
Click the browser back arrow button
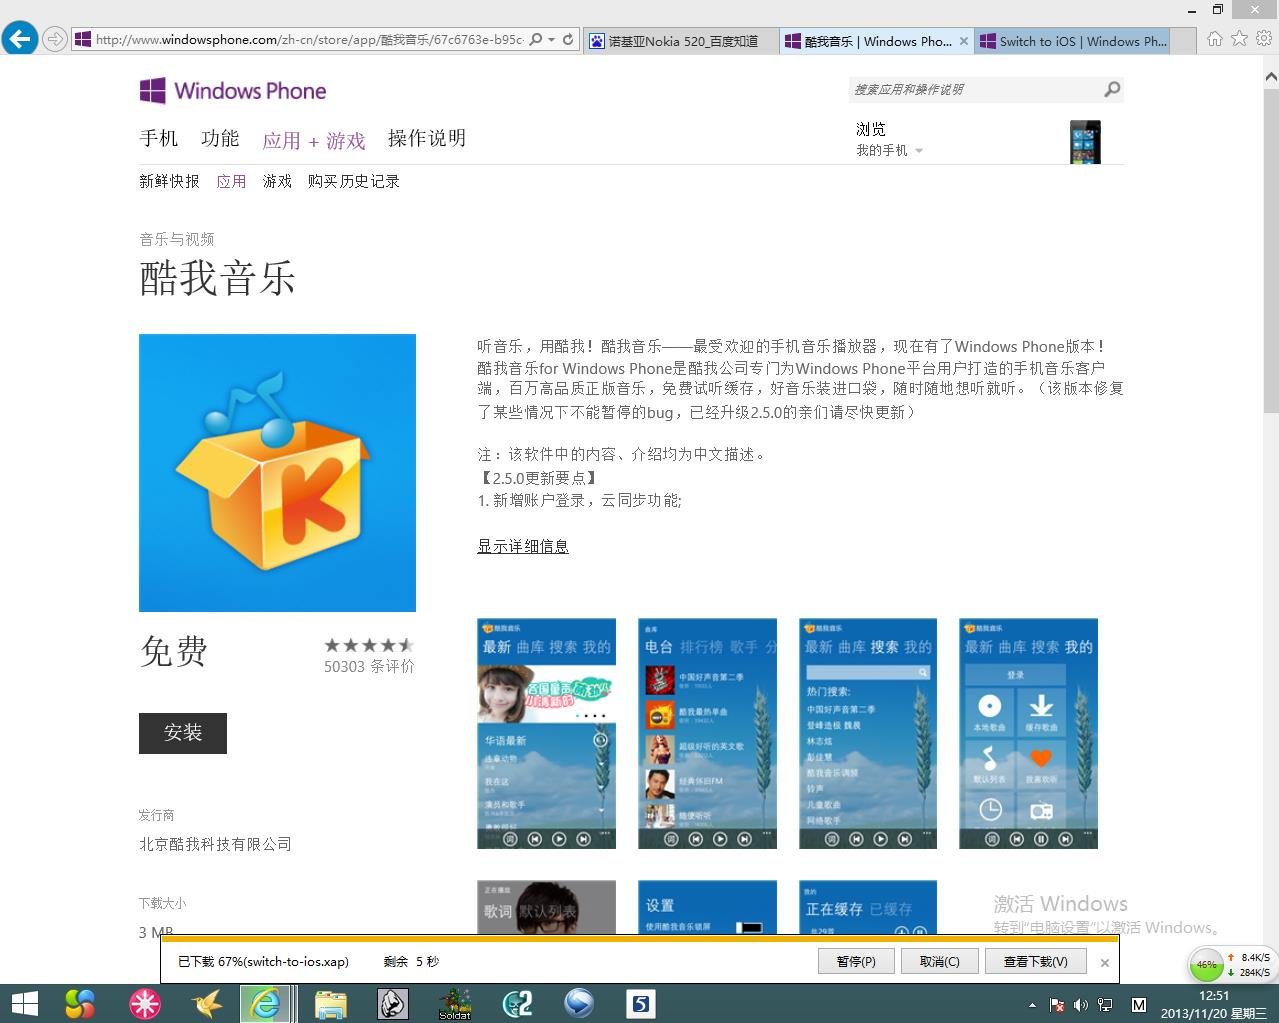[19, 39]
